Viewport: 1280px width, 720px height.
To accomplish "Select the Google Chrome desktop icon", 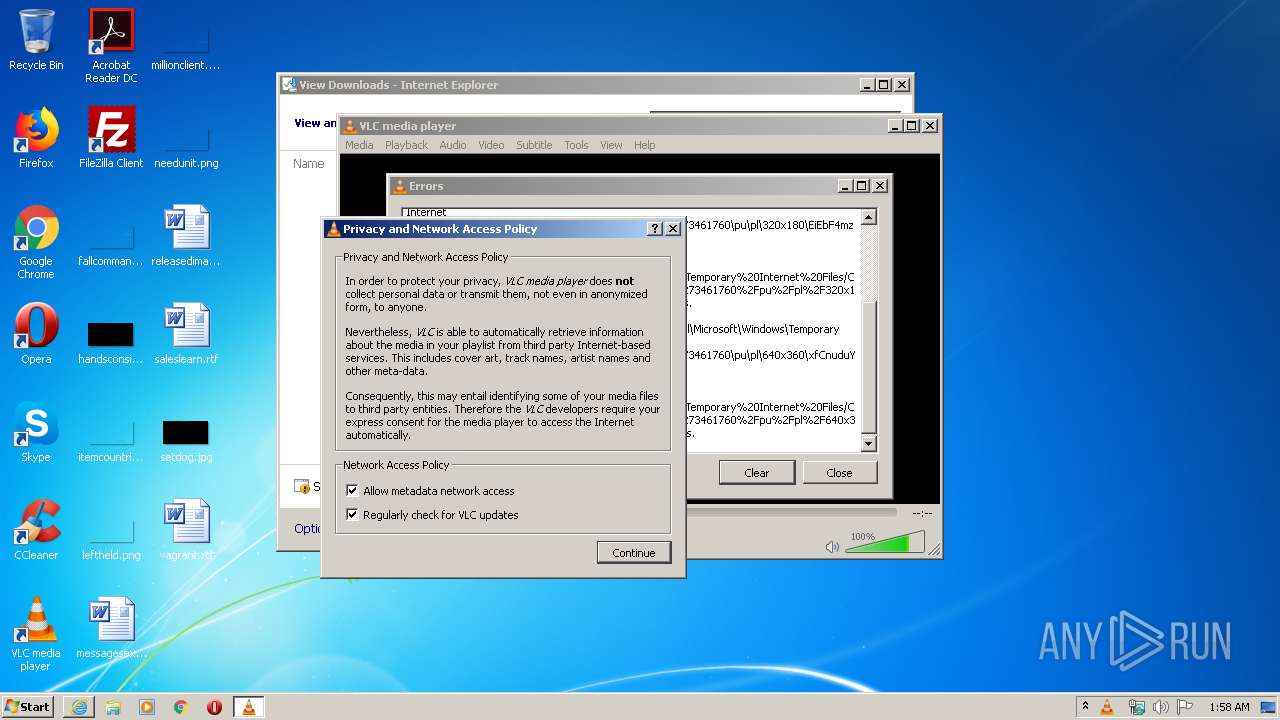I will pos(36,242).
